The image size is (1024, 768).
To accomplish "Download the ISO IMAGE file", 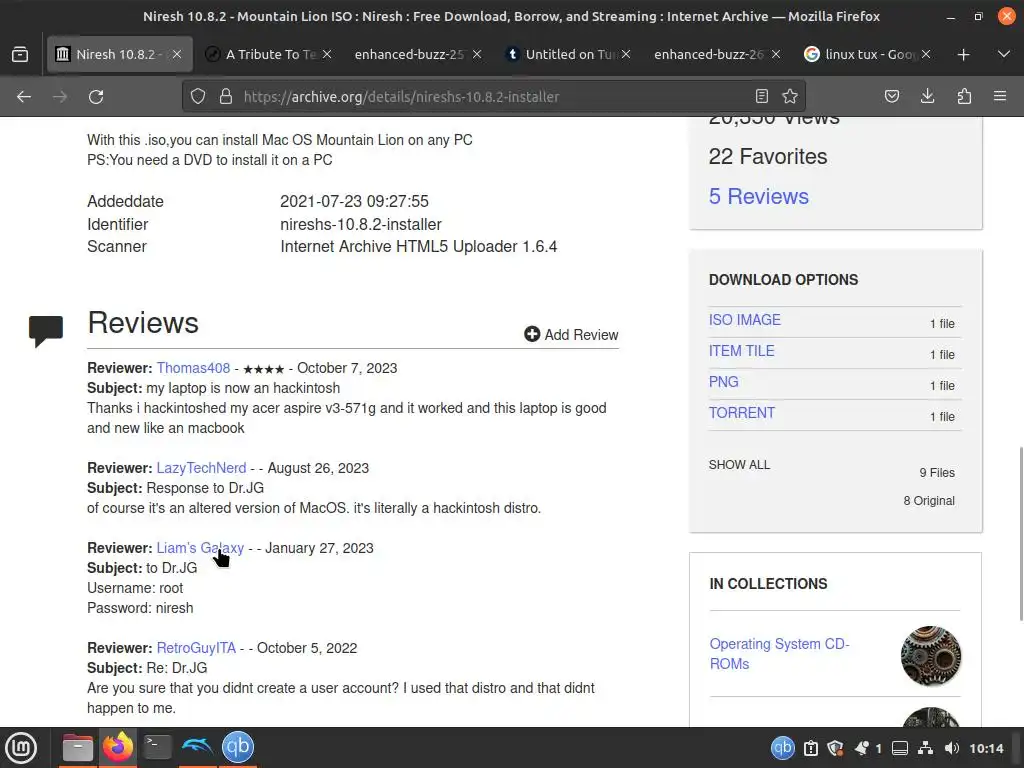I will [744, 319].
